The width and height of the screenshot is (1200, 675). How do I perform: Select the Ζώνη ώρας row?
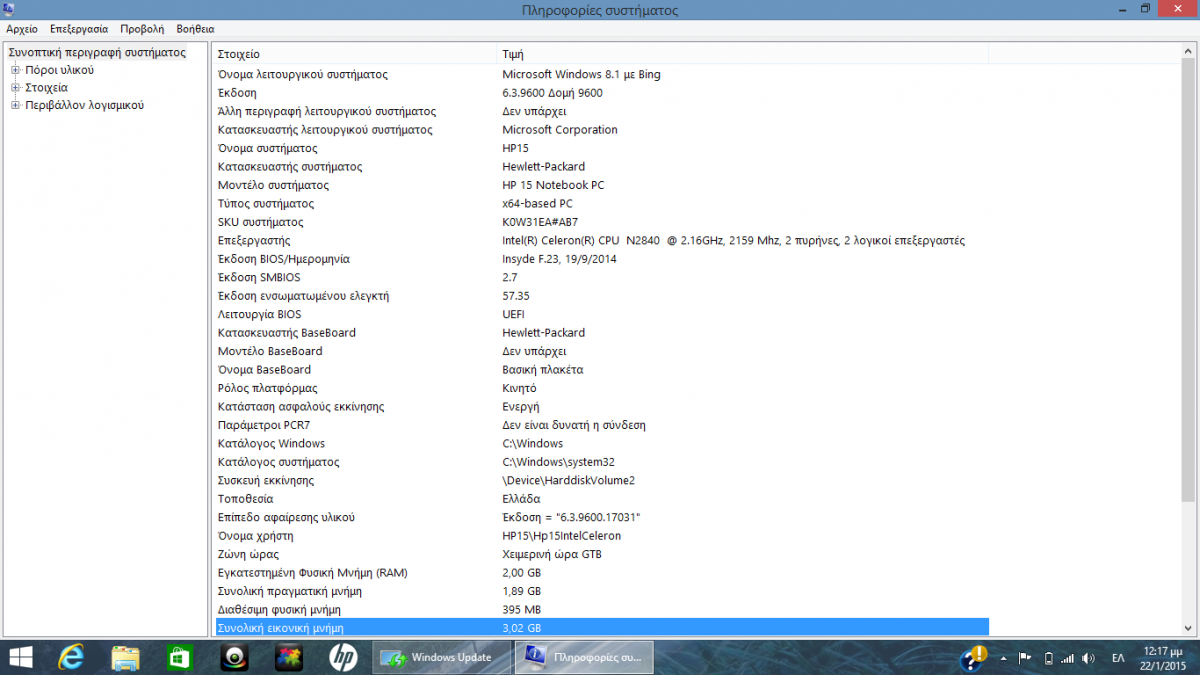[x=602, y=554]
